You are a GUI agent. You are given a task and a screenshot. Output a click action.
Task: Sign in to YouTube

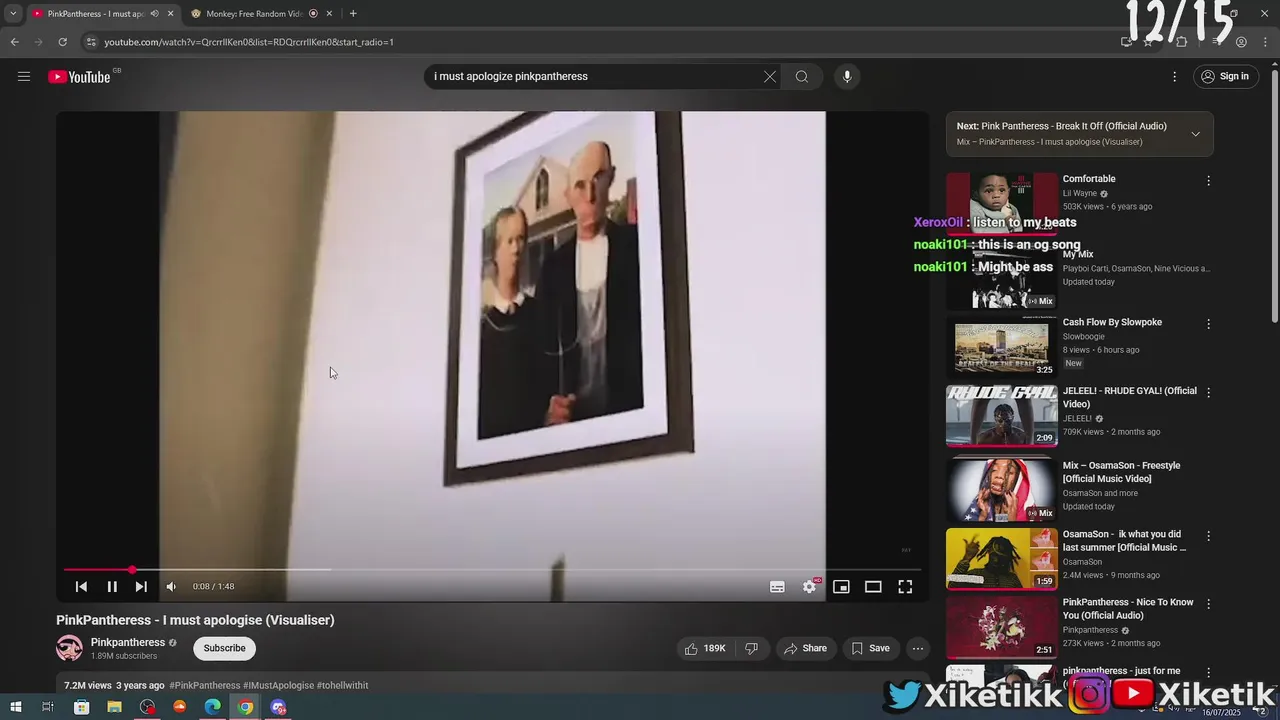[x=1226, y=76]
